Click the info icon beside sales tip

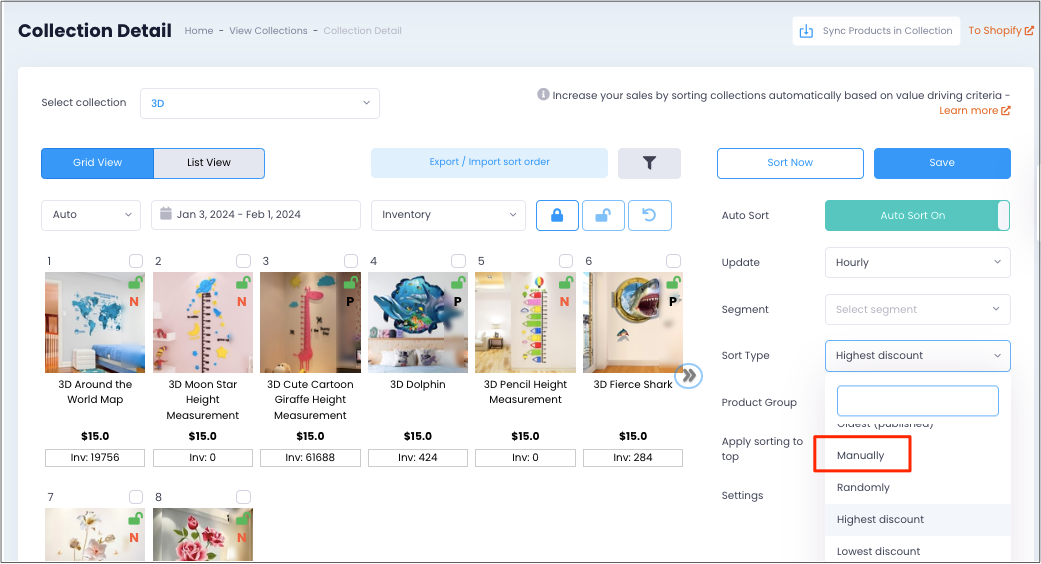point(543,94)
